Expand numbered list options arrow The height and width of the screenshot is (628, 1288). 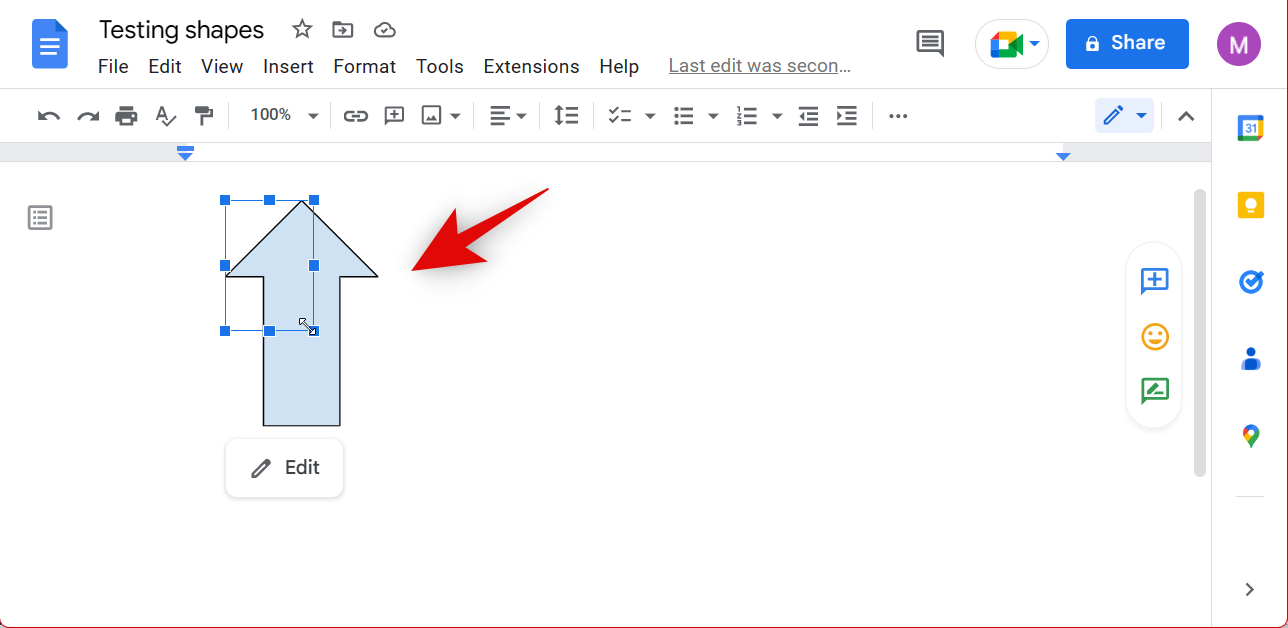click(x=777, y=116)
